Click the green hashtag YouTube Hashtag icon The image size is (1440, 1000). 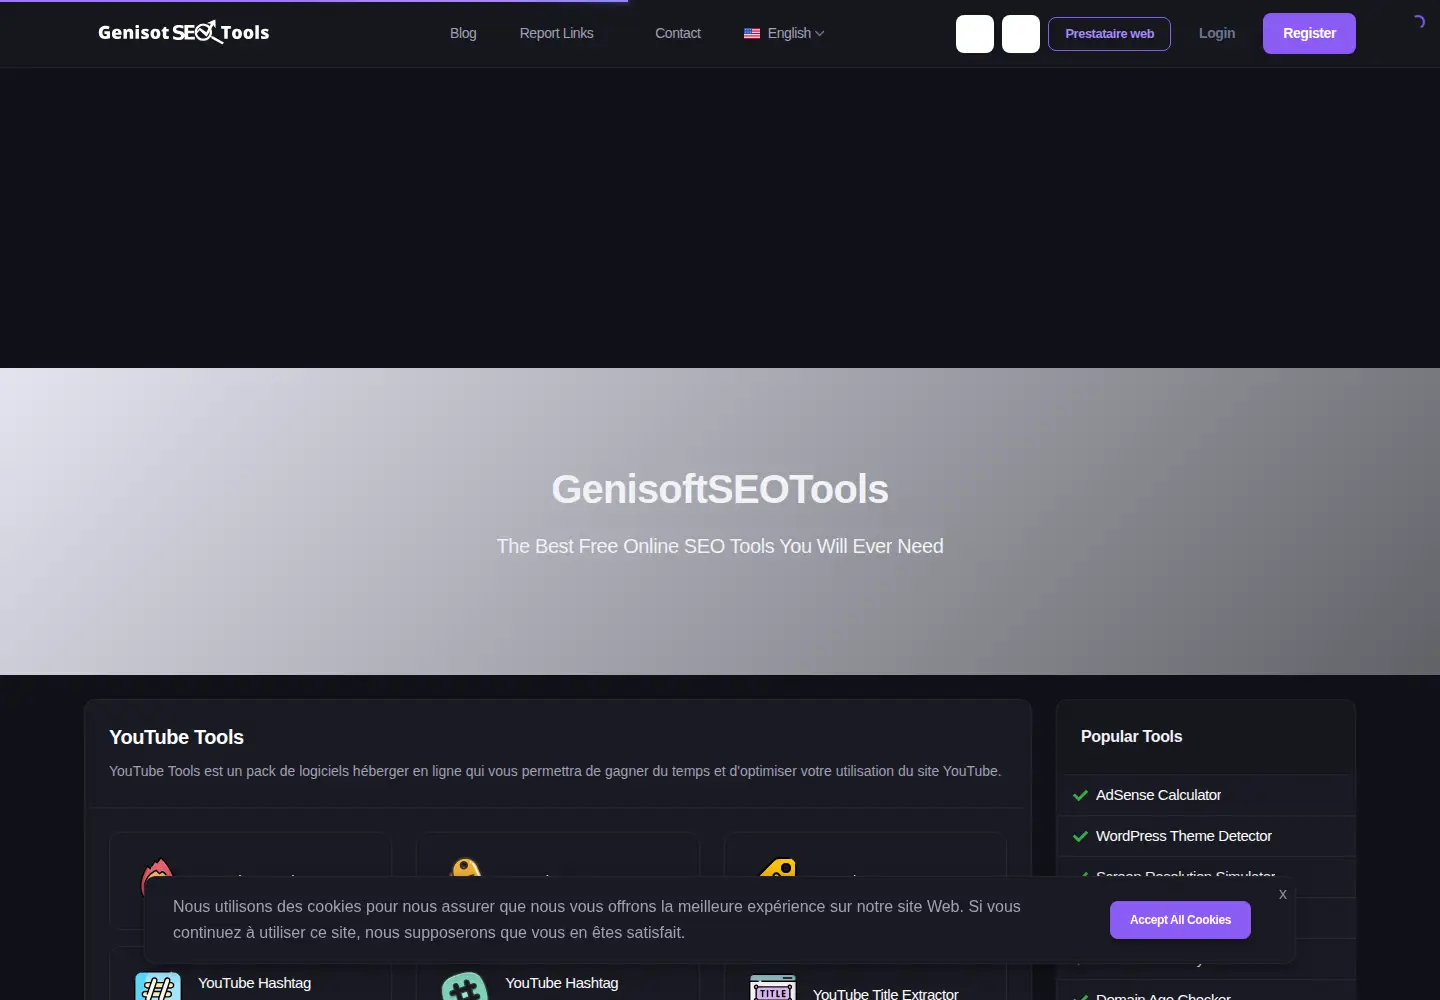(x=465, y=986)
